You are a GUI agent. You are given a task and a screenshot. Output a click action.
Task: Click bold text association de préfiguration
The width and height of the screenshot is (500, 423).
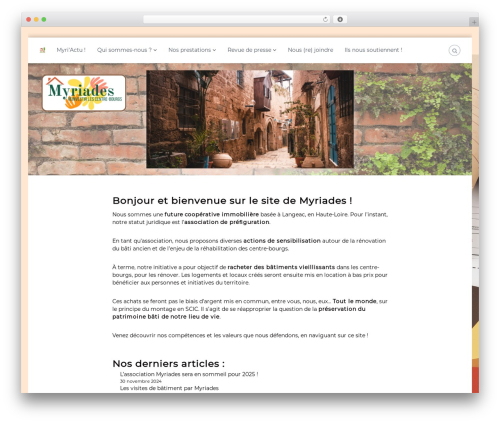pyautogui.click(x=227, y=222)
